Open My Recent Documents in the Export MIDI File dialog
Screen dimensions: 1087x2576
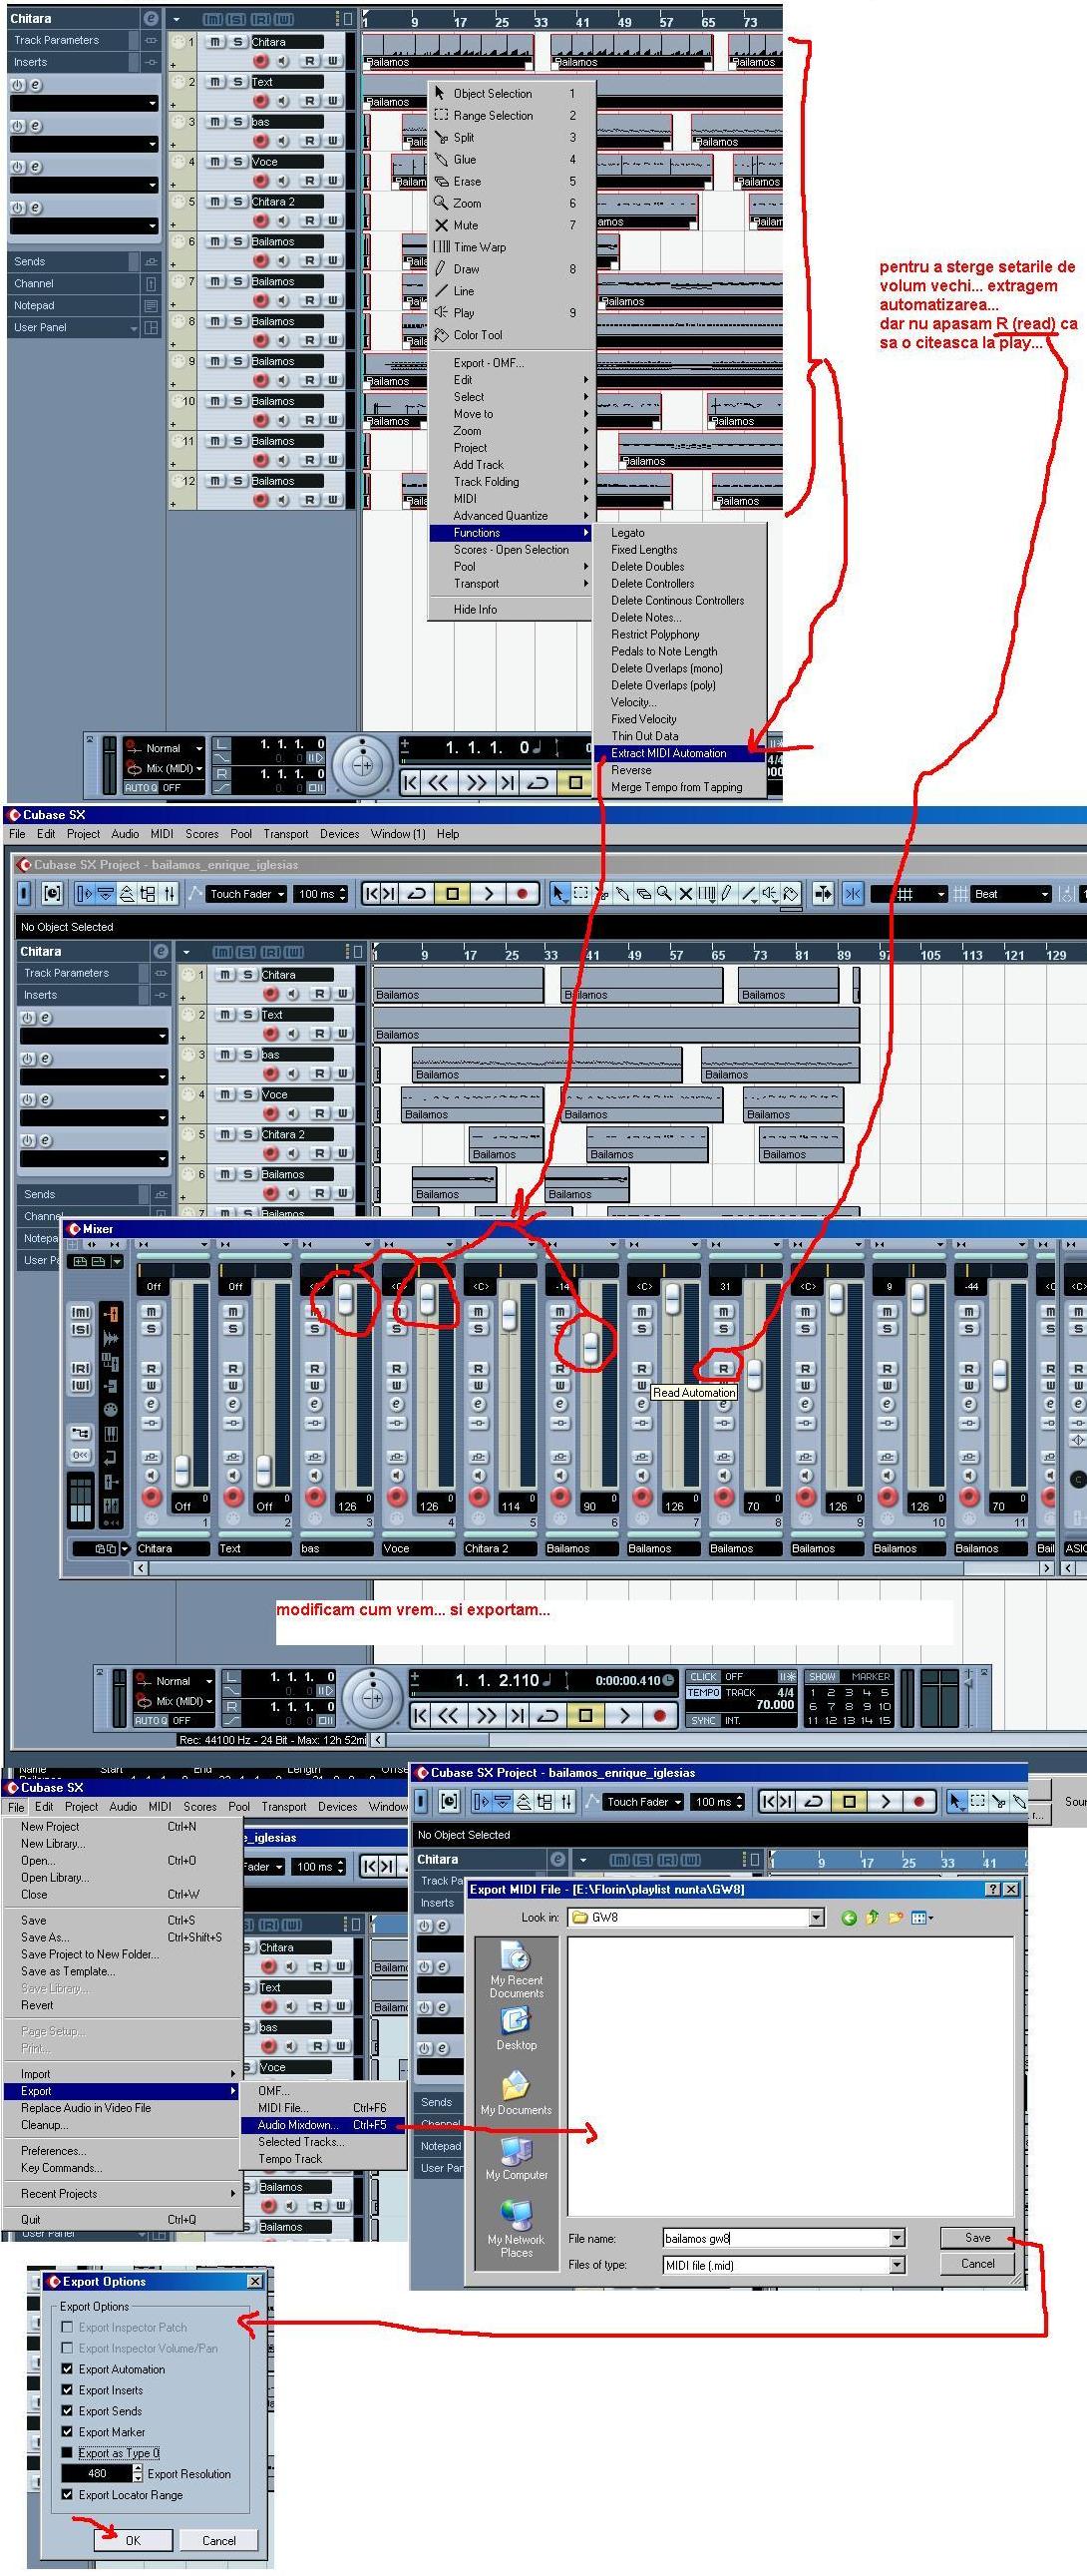pyautogui.click(x=516, y=1972)
